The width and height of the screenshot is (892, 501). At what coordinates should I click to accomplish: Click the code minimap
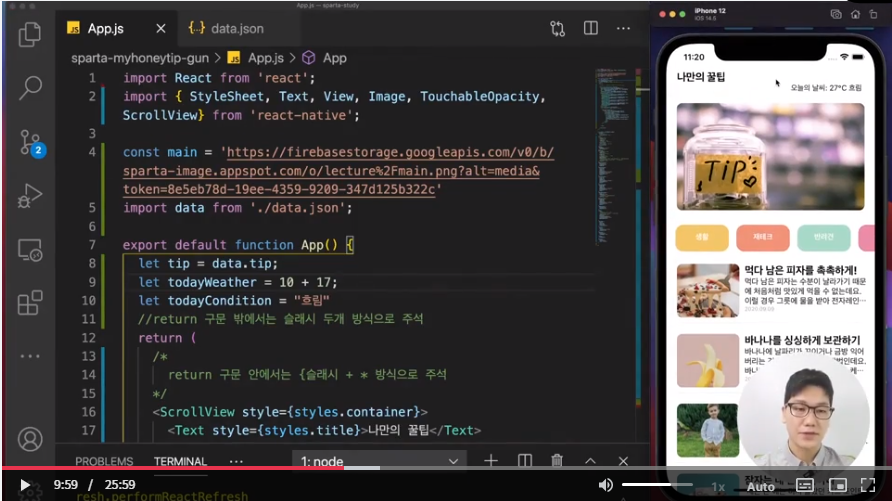pyautogui.click(x=610, y=156)
